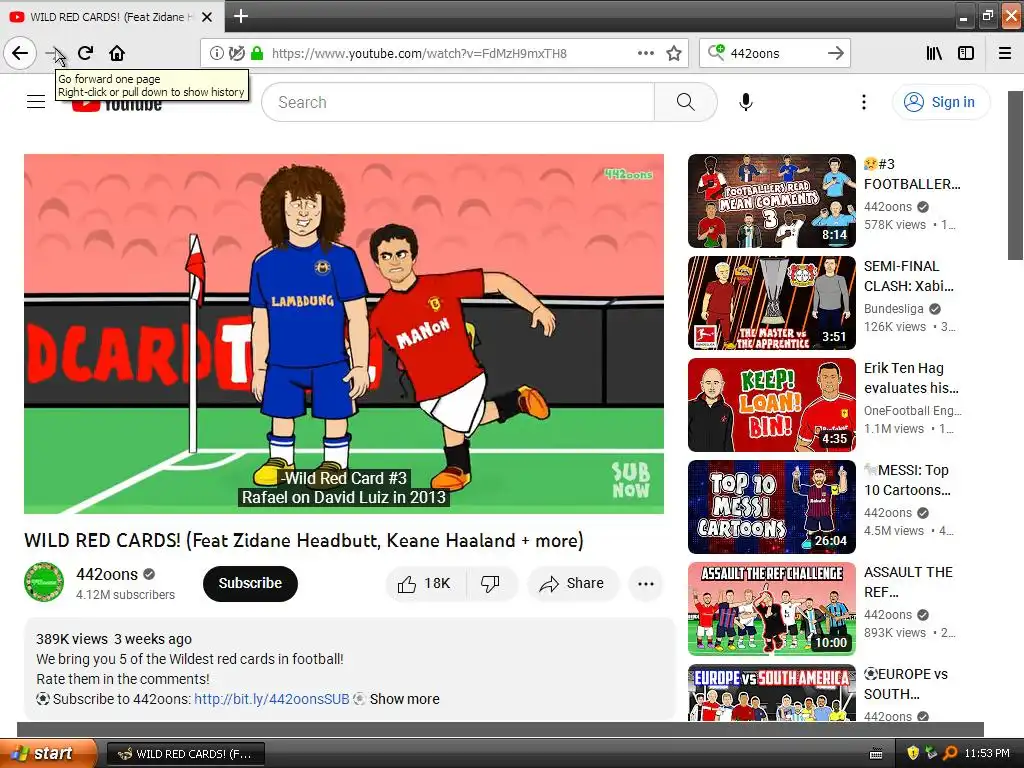Click the yellow security shield tray icon
The width and height of the screenshot is (1024, 768).
[913, 753]
